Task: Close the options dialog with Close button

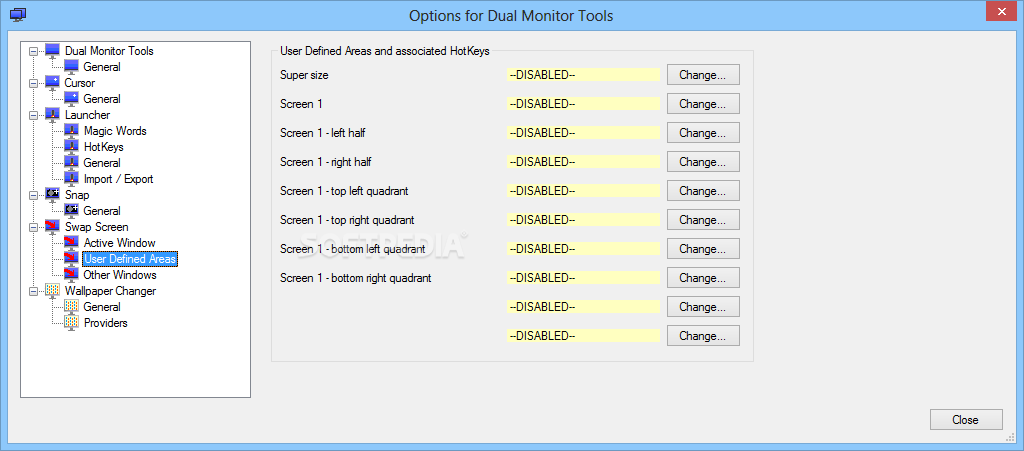Action: click(966, 420)
